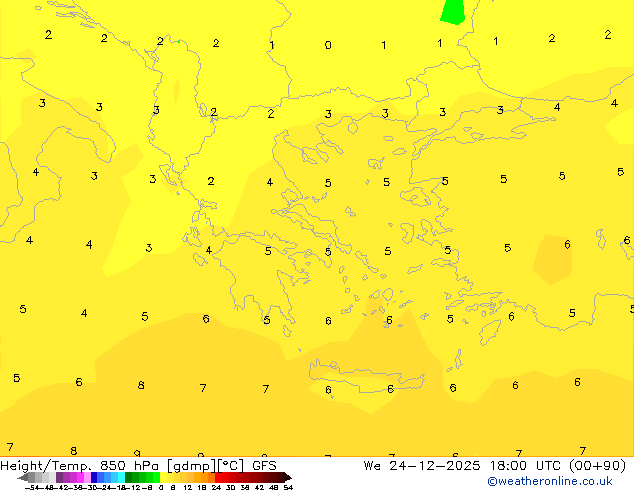Click the '24' label under the legend
This screenshot has height=490, width=634.
click(x=216, y=488)
